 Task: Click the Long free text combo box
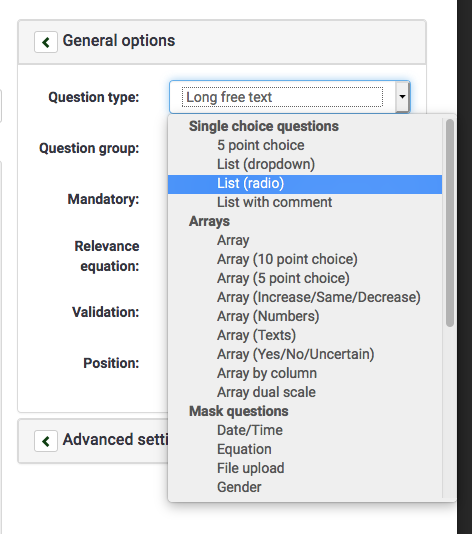(289, 97)
